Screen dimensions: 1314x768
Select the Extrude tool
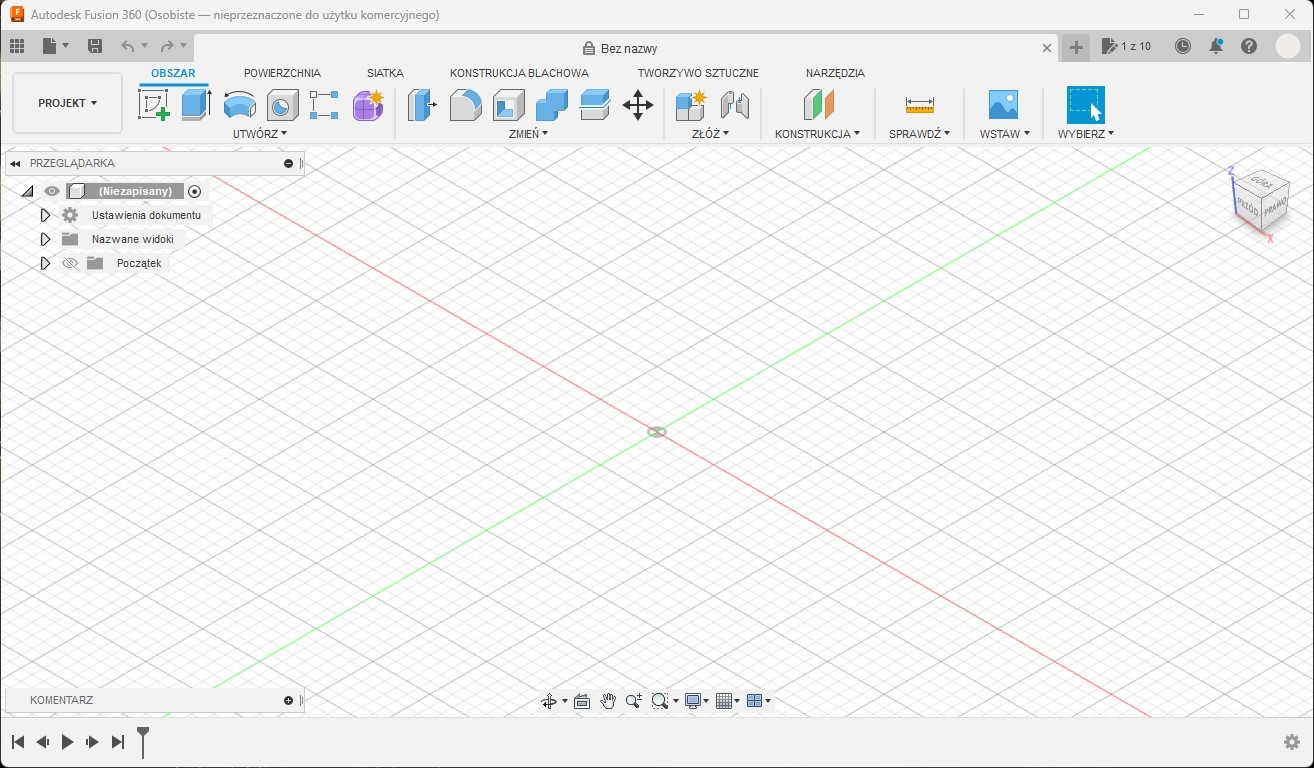tap(196, 105)
